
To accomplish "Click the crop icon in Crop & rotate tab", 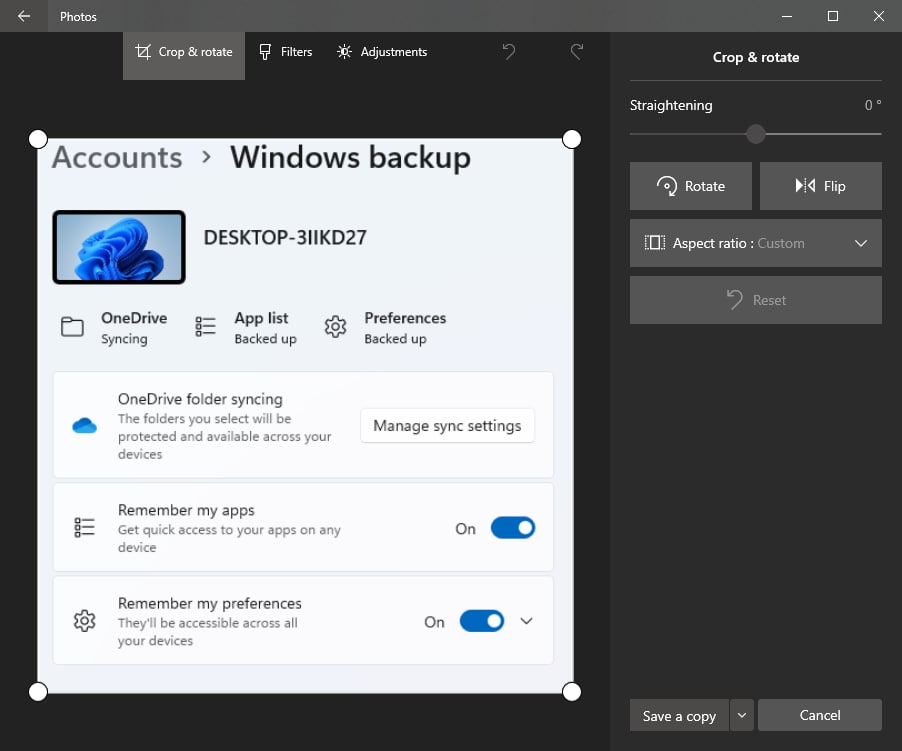I will 143,52.
